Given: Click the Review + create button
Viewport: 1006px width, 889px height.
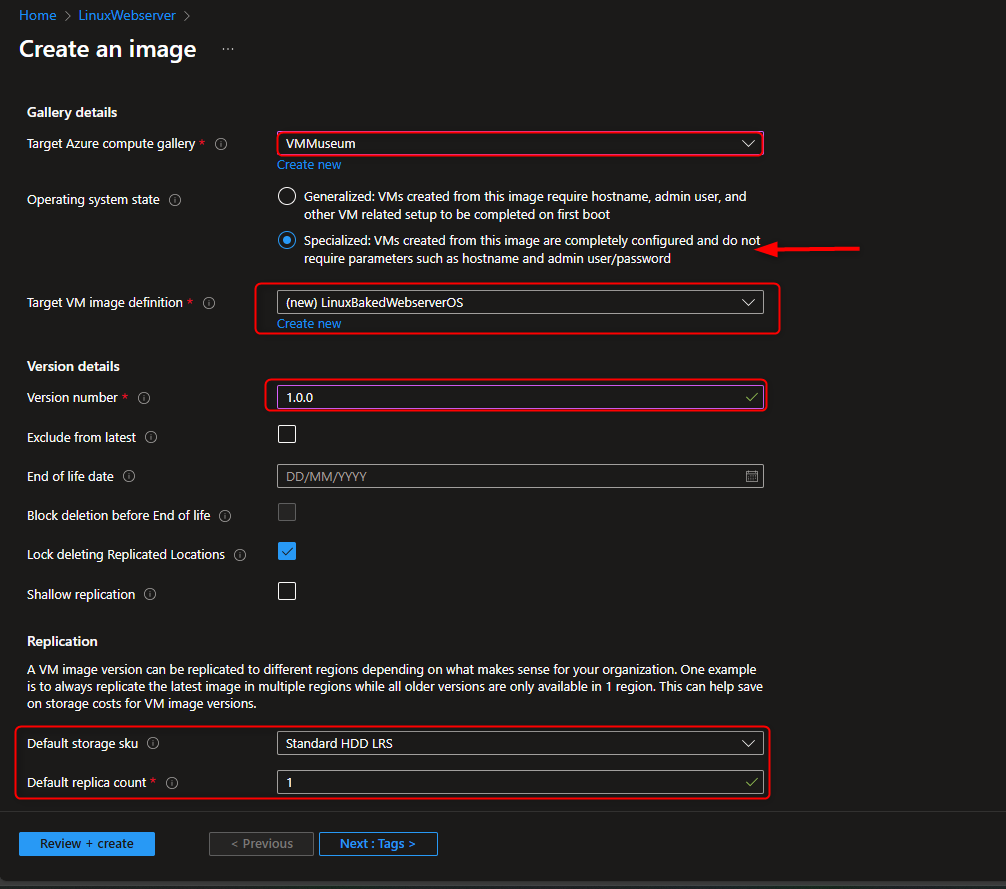Looking at the screenshot, I should point(86,843).
